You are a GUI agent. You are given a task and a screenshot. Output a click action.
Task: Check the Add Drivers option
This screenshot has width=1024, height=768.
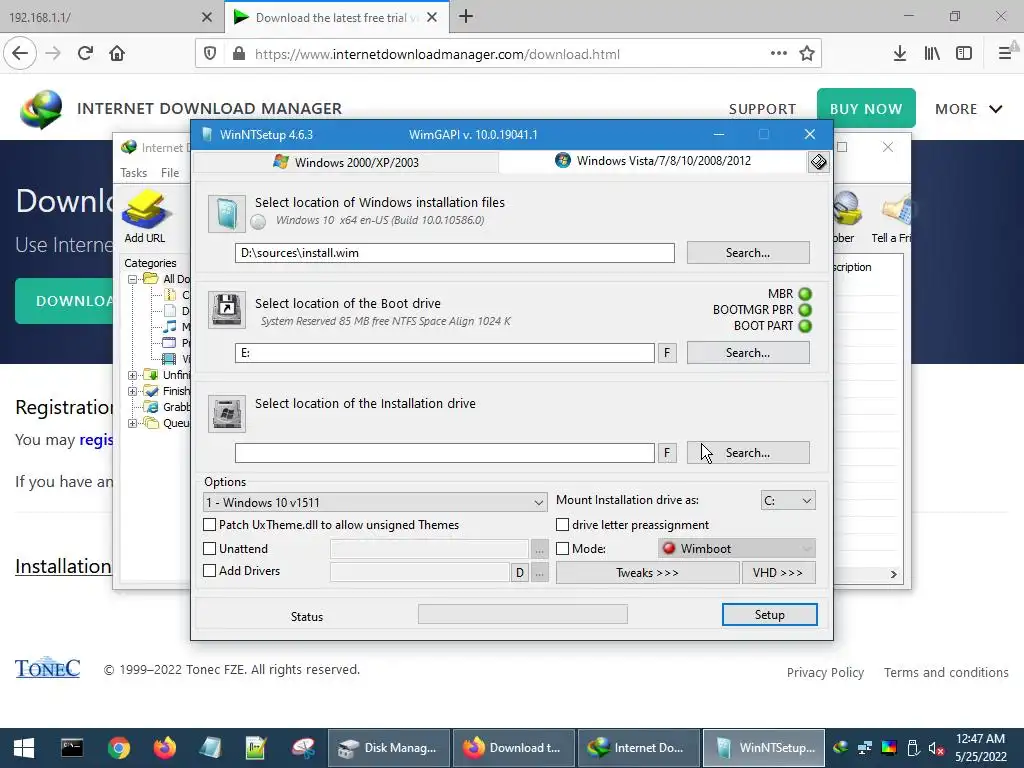210,571
